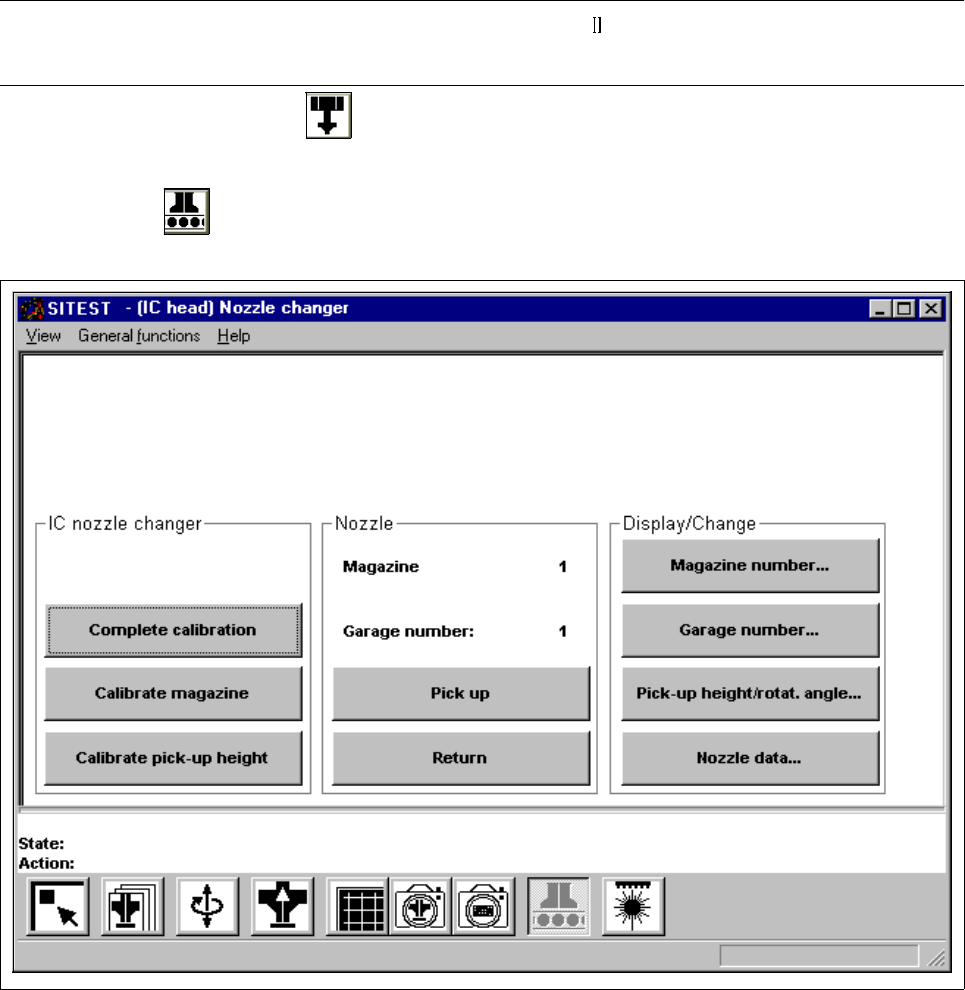This screenshot has width=965, height=990.
Task: Click the IC head icon above the window
Action: point(328,116)
